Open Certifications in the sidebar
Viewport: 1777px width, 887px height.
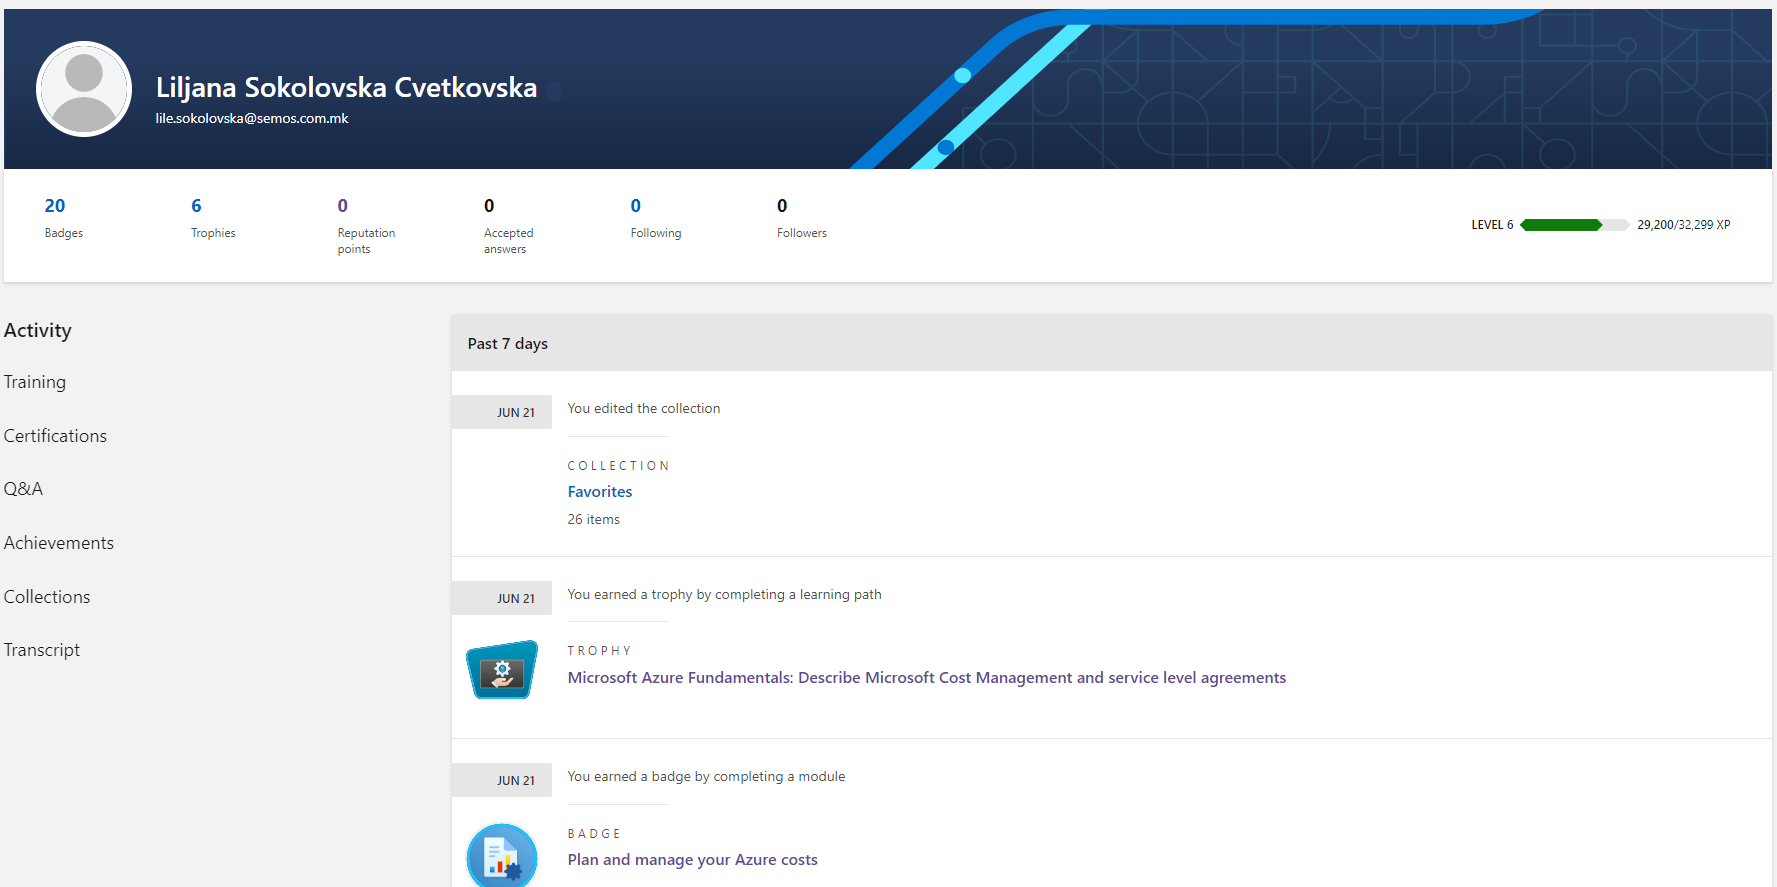coord(55,436)
